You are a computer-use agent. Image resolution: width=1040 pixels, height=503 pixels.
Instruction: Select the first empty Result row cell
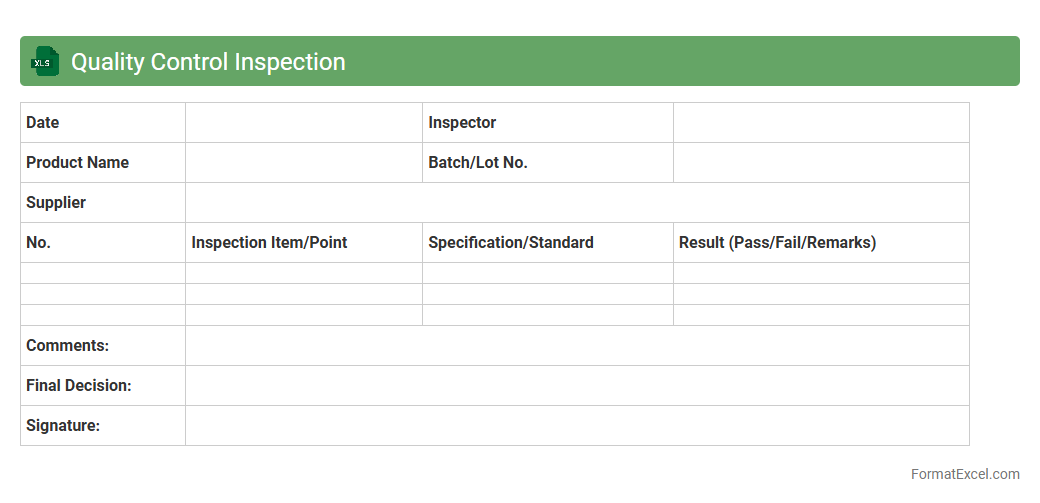[x=821, y=273]
